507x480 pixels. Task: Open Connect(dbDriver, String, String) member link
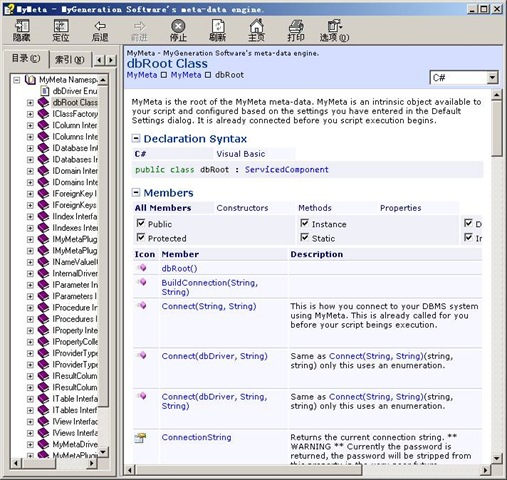pyautogui.click(x=214, y=401)
